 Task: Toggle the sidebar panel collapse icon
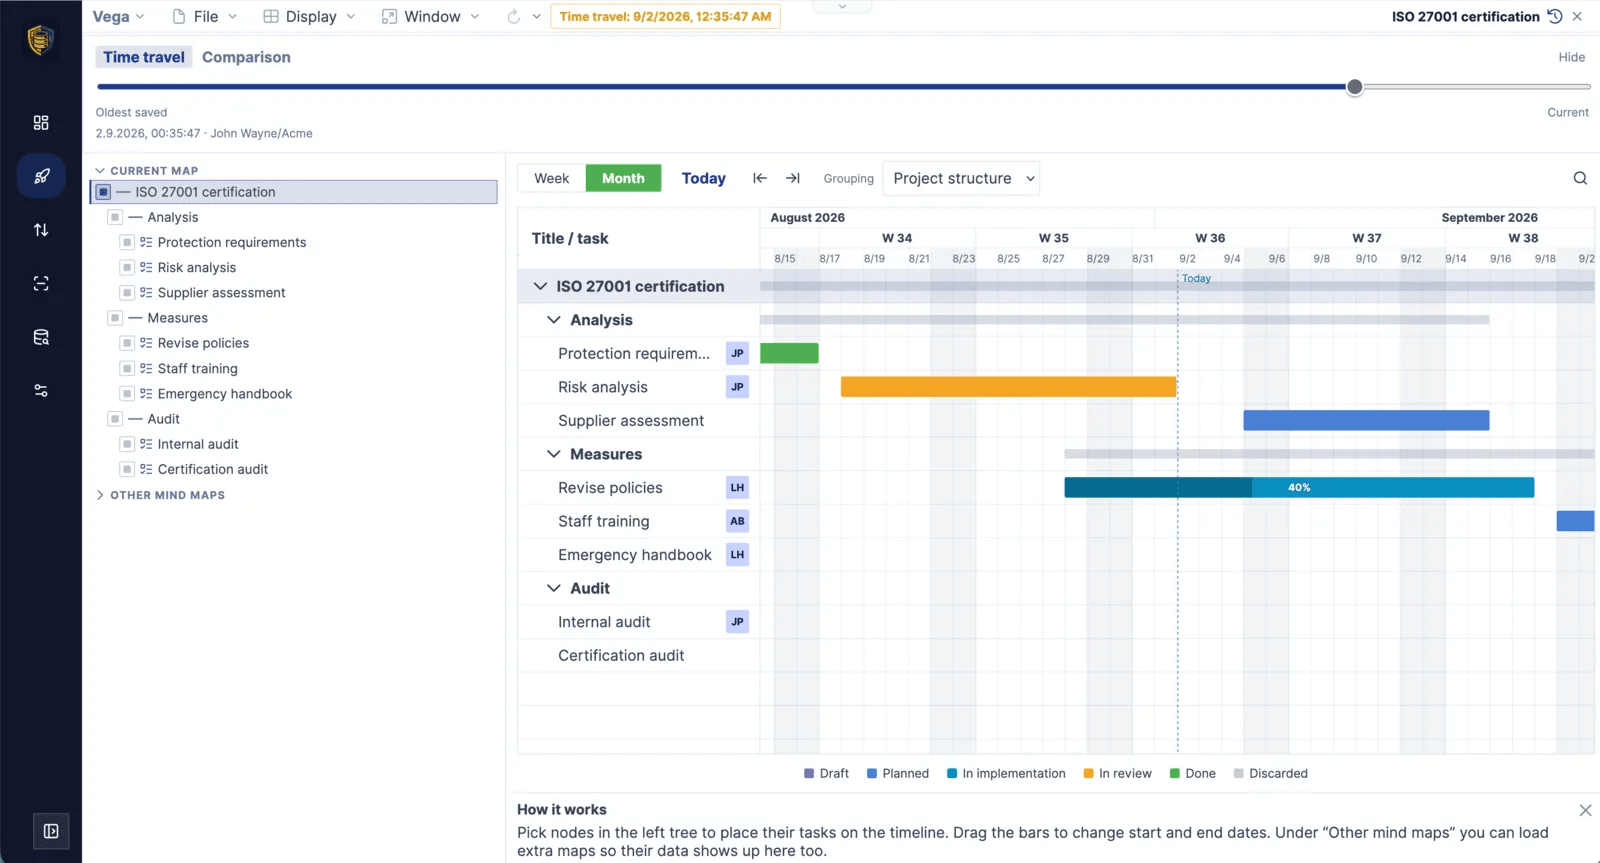[51, 831]
